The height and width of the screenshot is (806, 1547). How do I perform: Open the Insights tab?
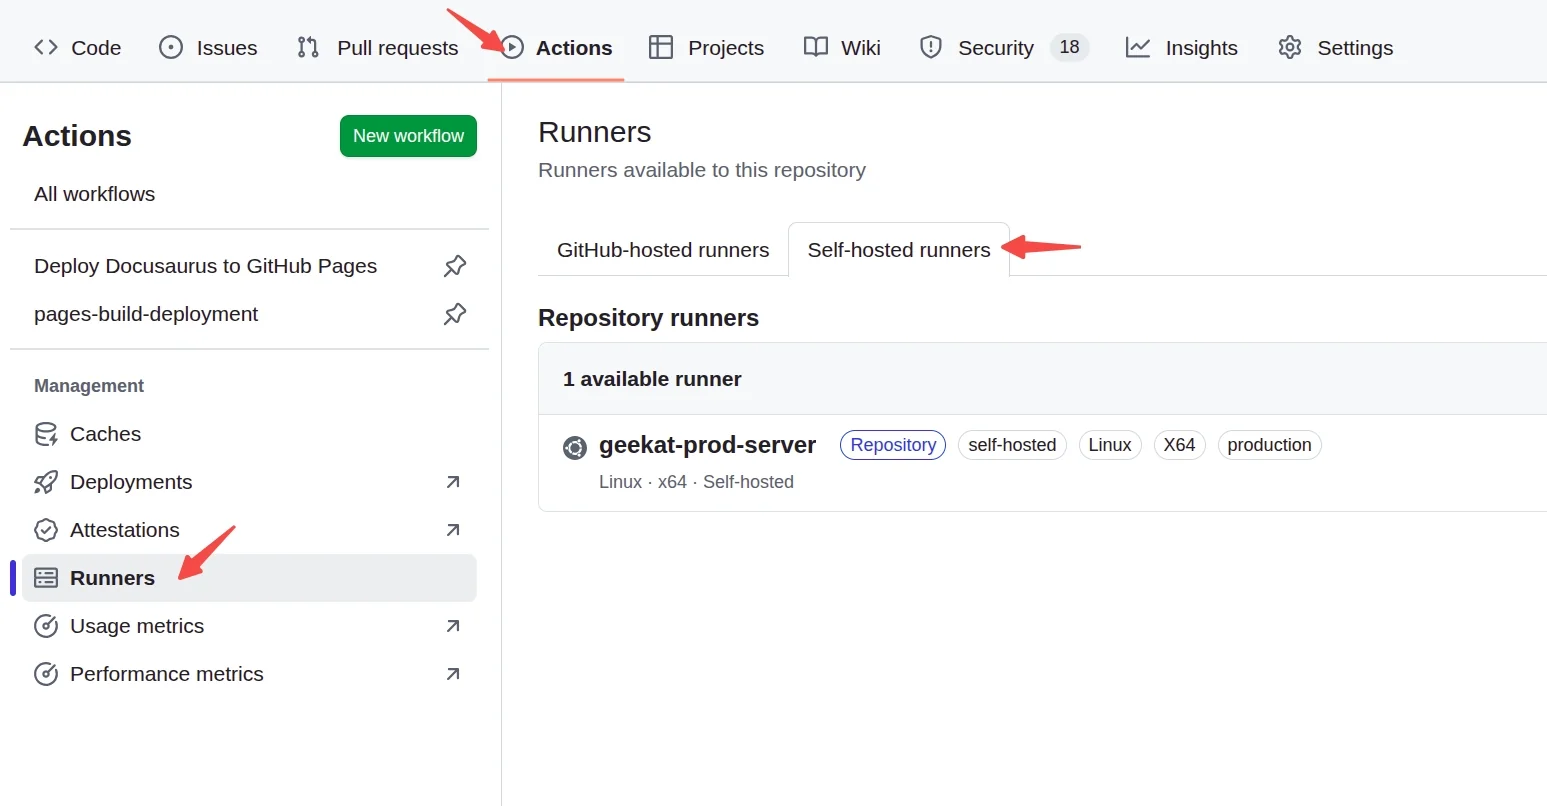pos(1182,48)
